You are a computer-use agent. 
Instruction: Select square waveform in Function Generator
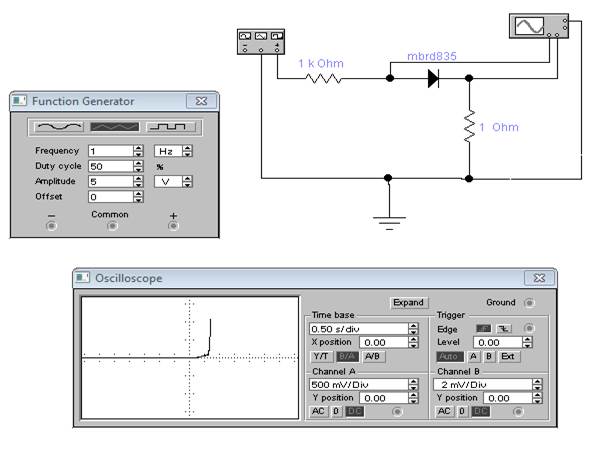[171, 127]
